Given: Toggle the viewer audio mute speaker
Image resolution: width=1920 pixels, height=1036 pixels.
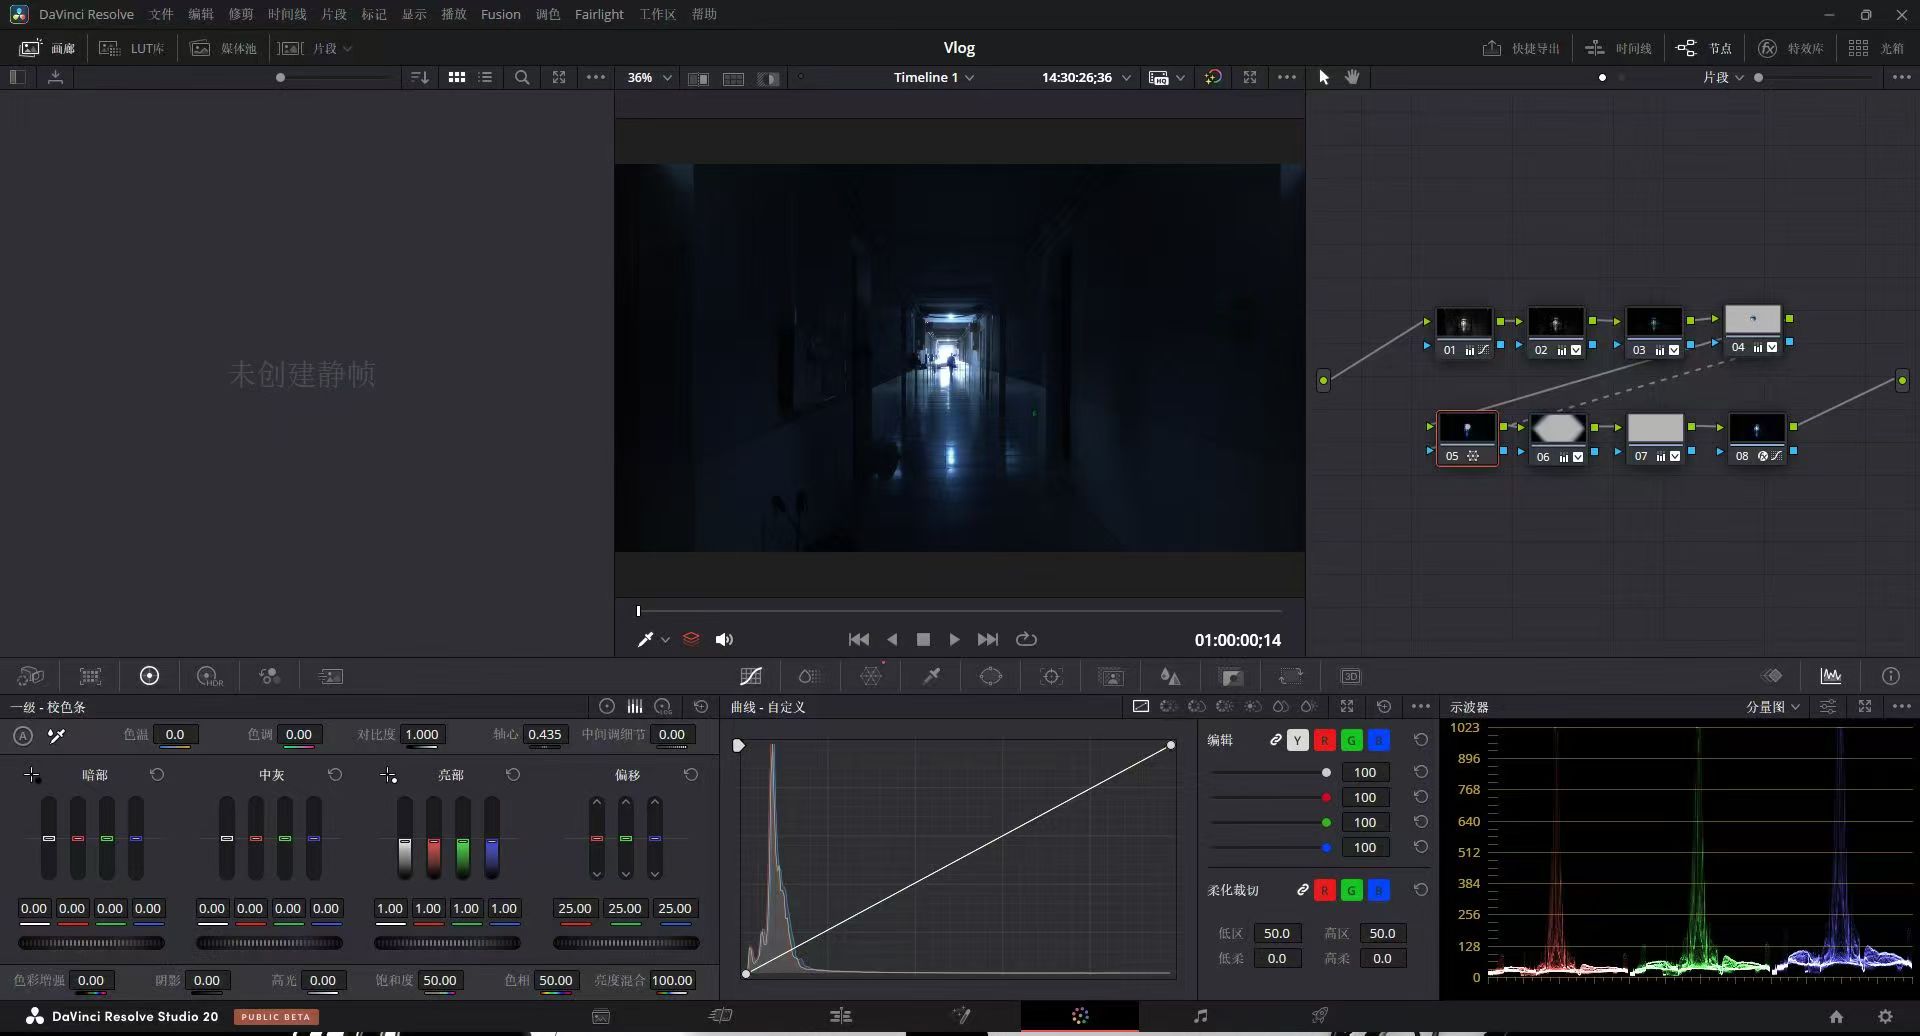Looking at the screenshot, I should pyautogui.click(x=725, y=640).
